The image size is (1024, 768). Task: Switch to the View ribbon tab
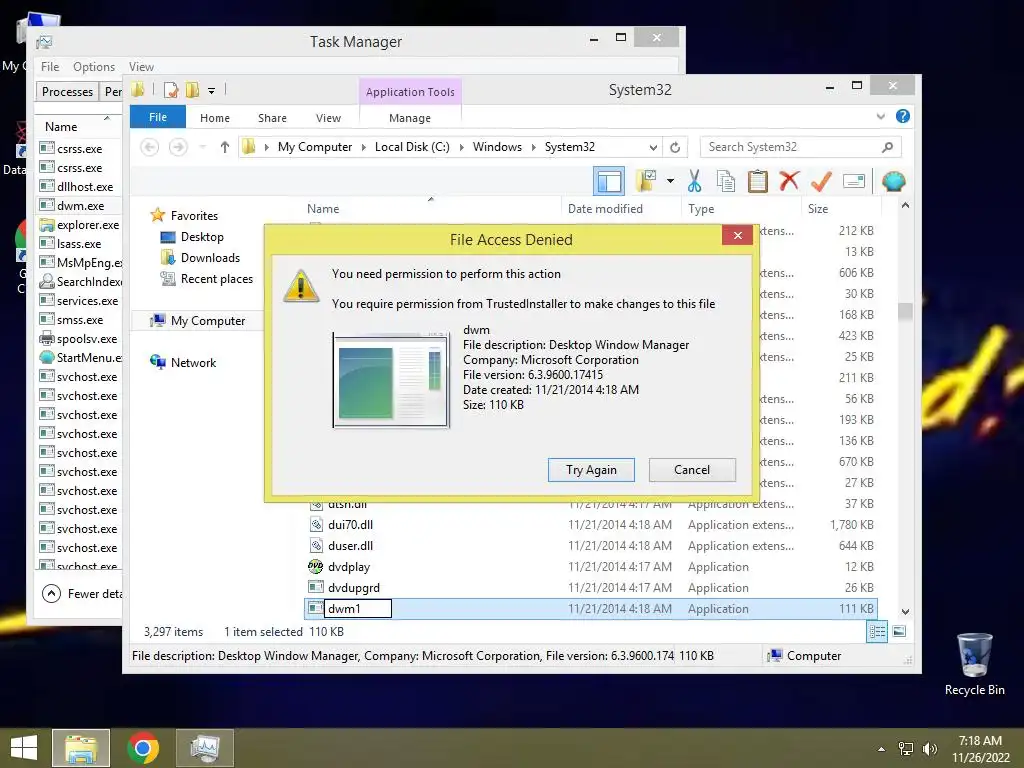(328, 118)
